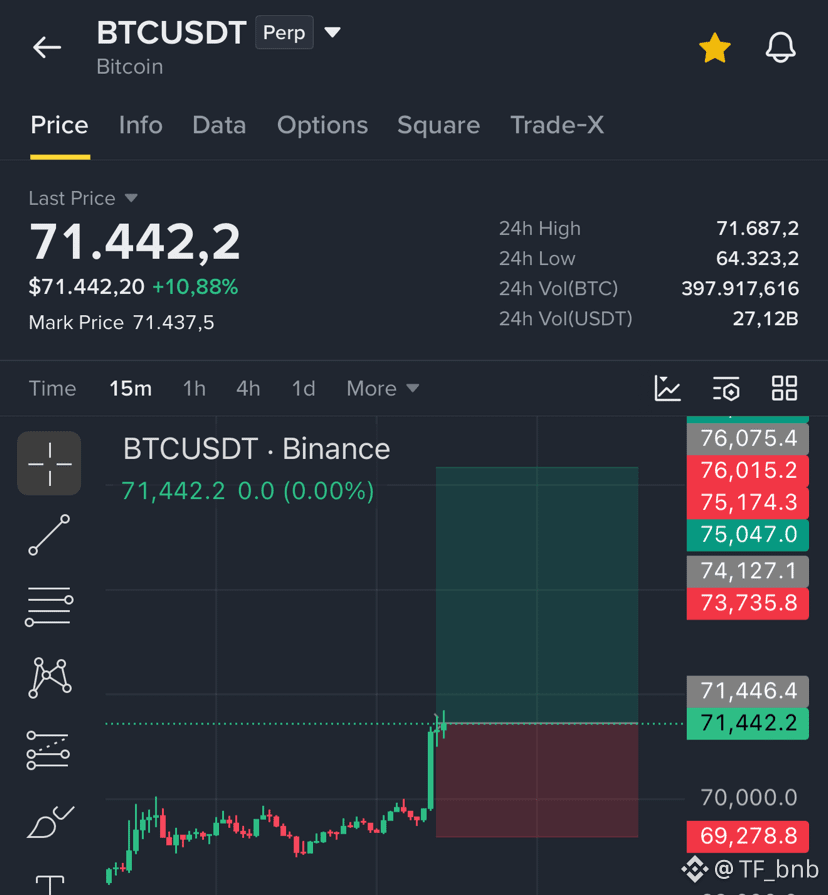Select the brush drawing tool

(x=50, y=822)
